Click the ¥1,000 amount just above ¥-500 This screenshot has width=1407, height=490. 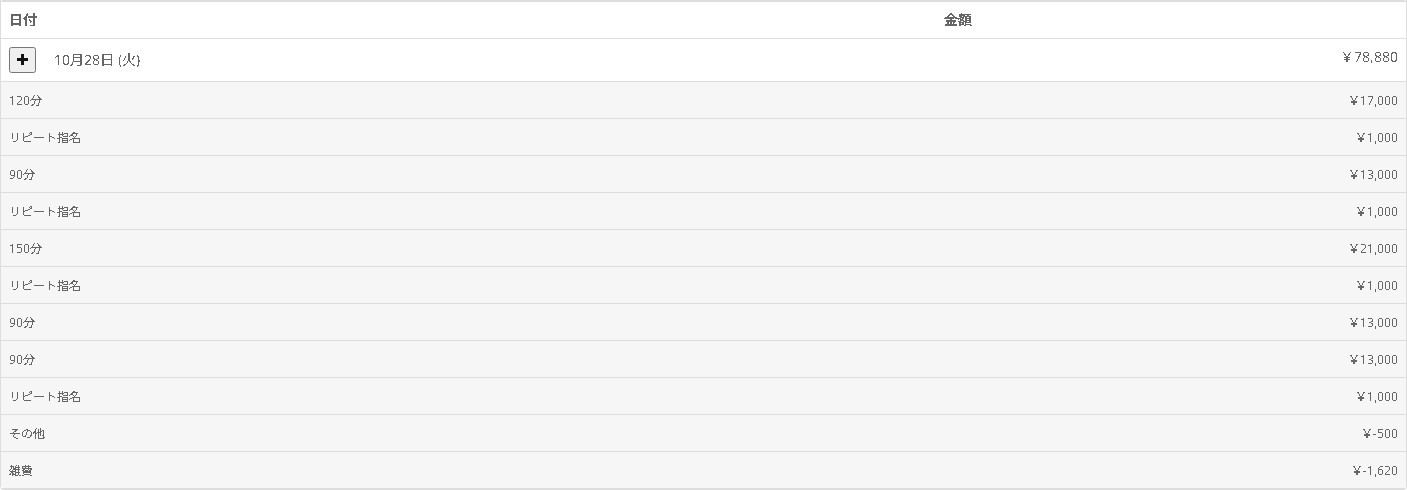[1376, 397]
